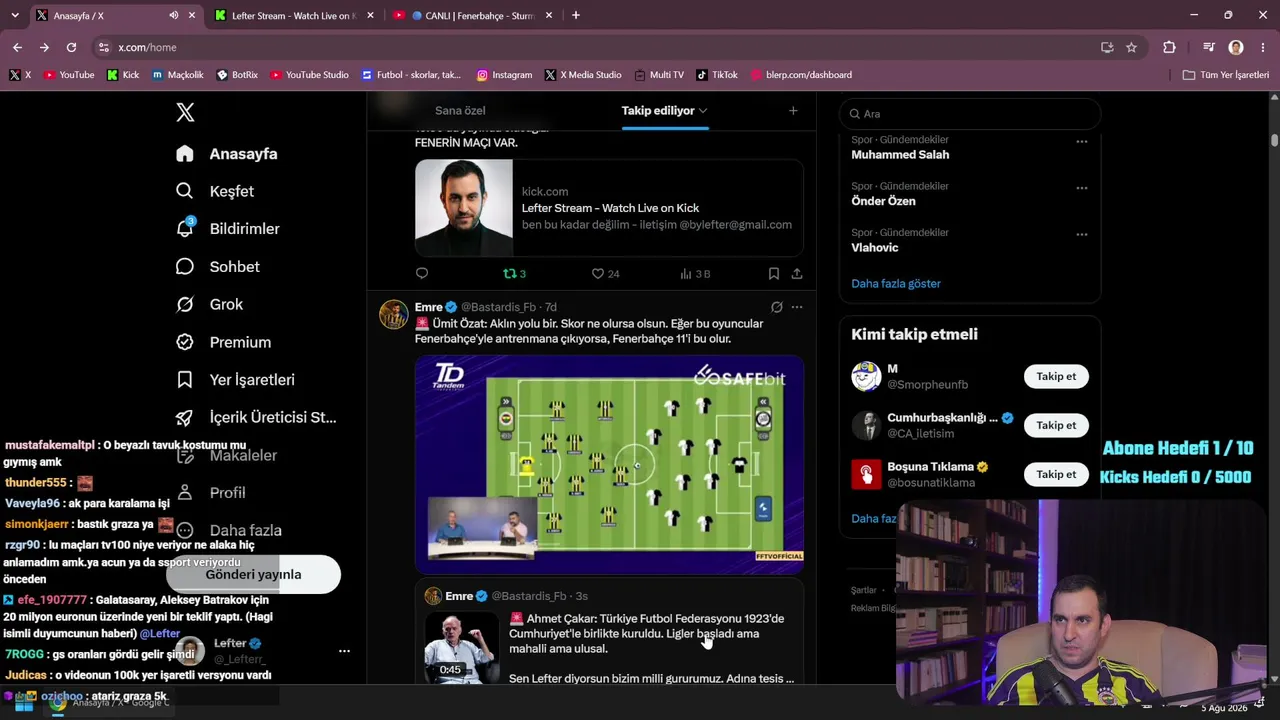Open the browser extensions puzzle icon

tap(1169, 47)
